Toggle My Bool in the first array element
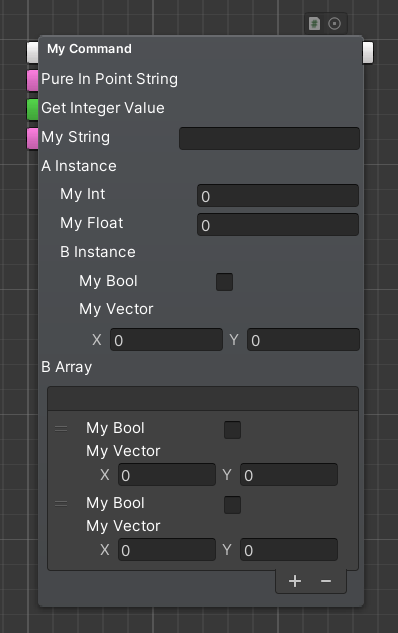 pos(233,430)
